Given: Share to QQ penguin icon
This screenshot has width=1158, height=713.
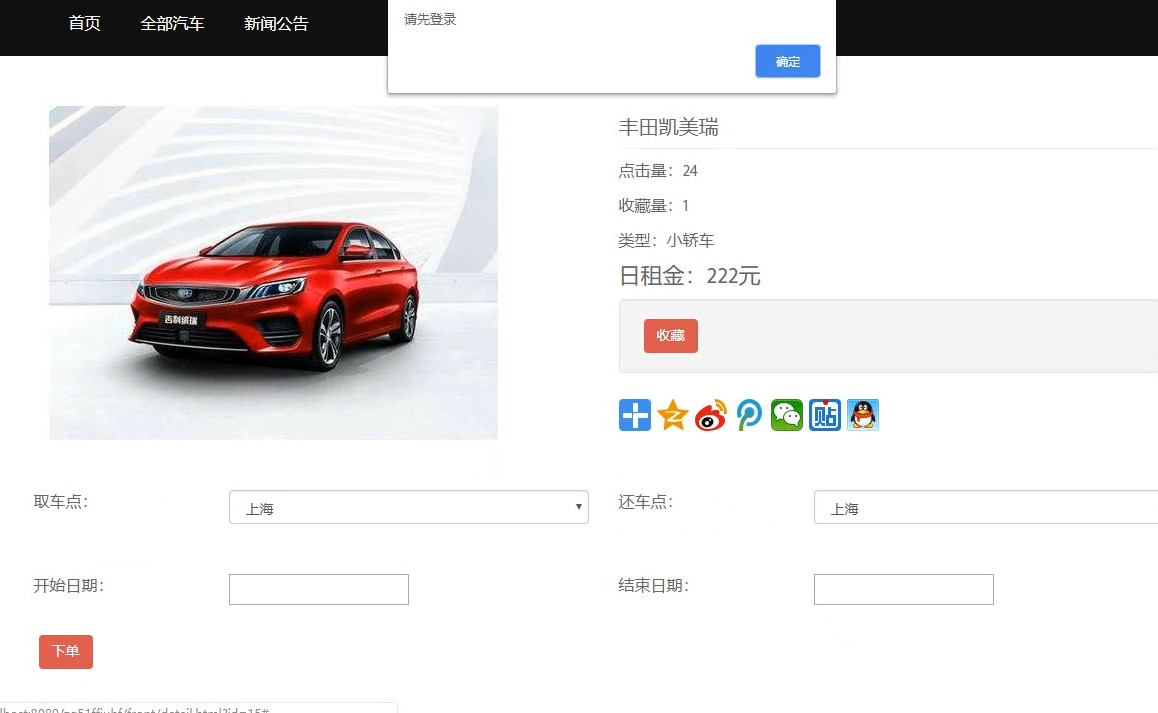Looking at the screenshot, I should (863, 415).
